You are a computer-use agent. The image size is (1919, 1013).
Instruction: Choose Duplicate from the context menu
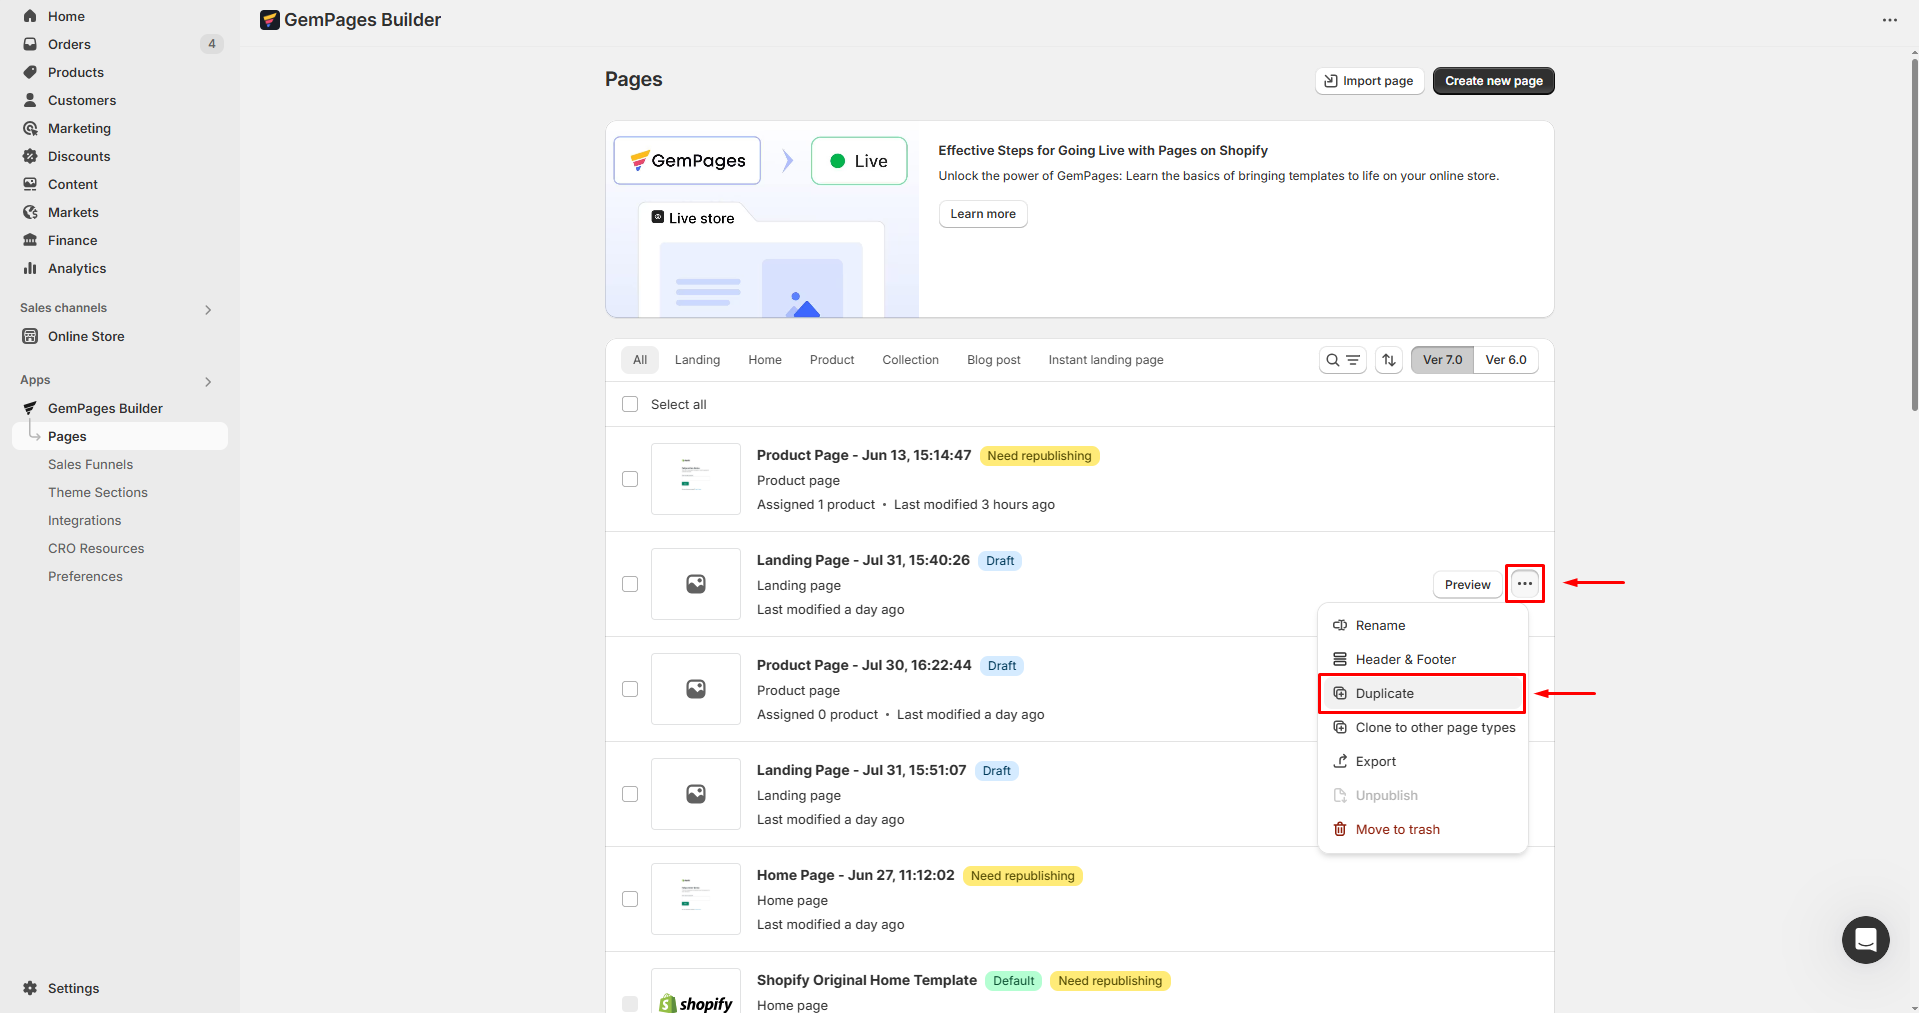pos(1384,693)
